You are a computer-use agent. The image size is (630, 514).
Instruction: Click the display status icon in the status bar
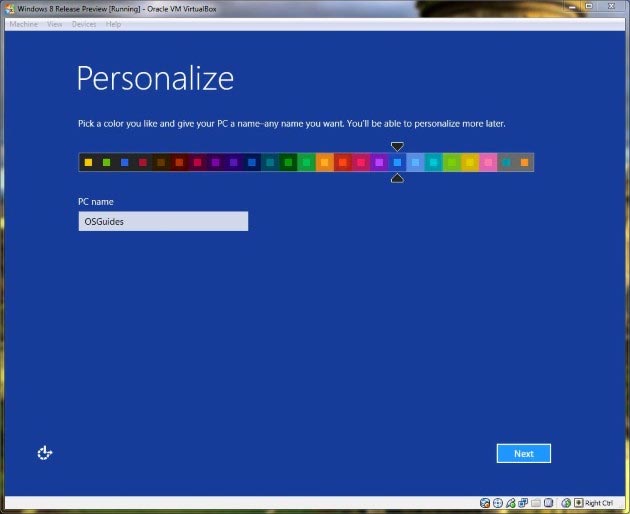[547, 502]
